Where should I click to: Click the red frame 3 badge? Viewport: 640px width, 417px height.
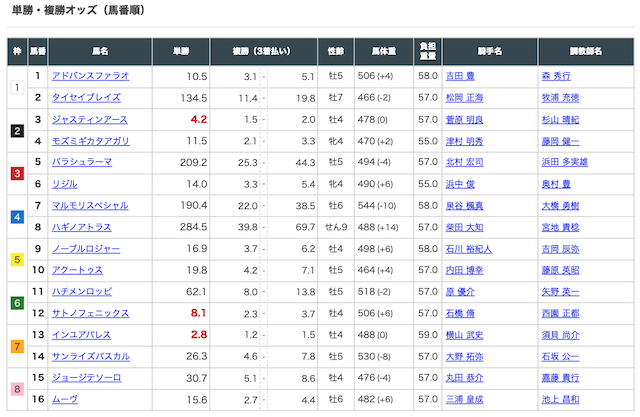17,173
